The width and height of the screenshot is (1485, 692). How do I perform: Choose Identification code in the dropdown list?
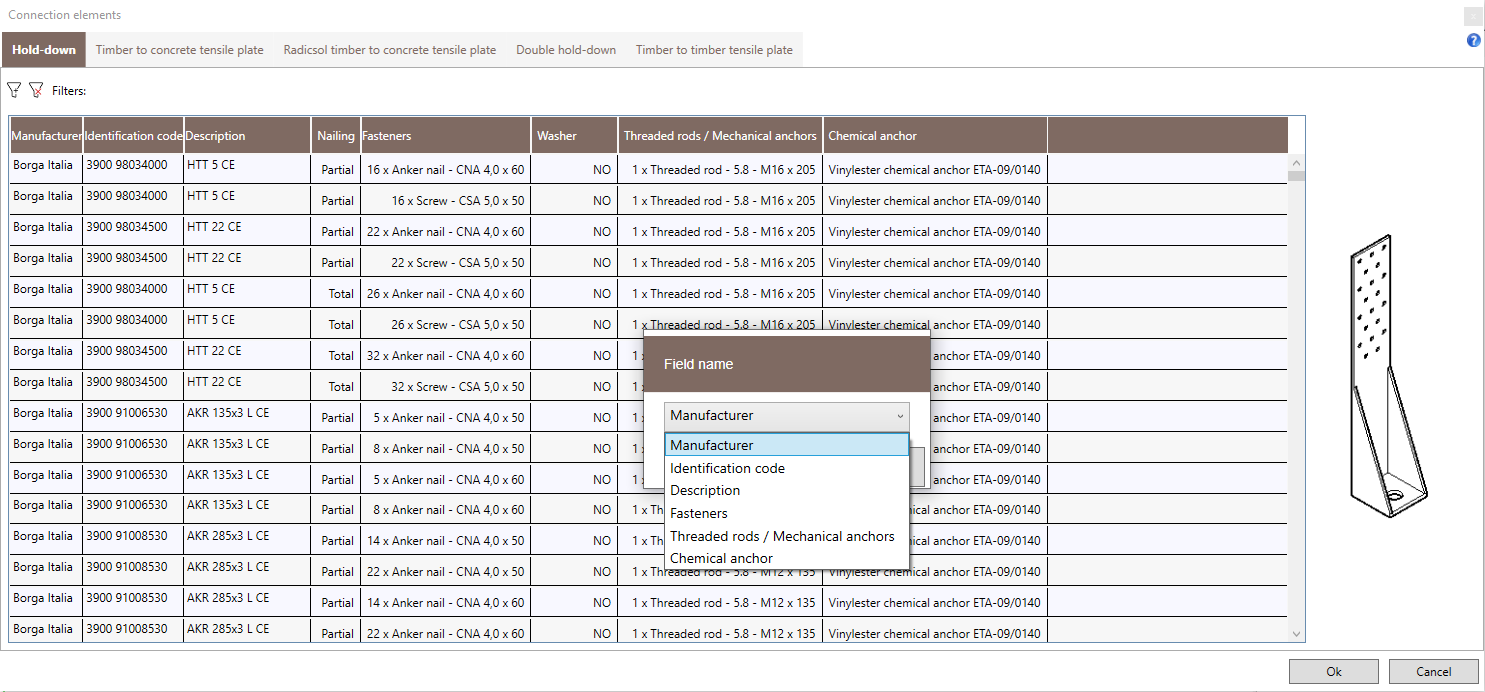(787, 468)
